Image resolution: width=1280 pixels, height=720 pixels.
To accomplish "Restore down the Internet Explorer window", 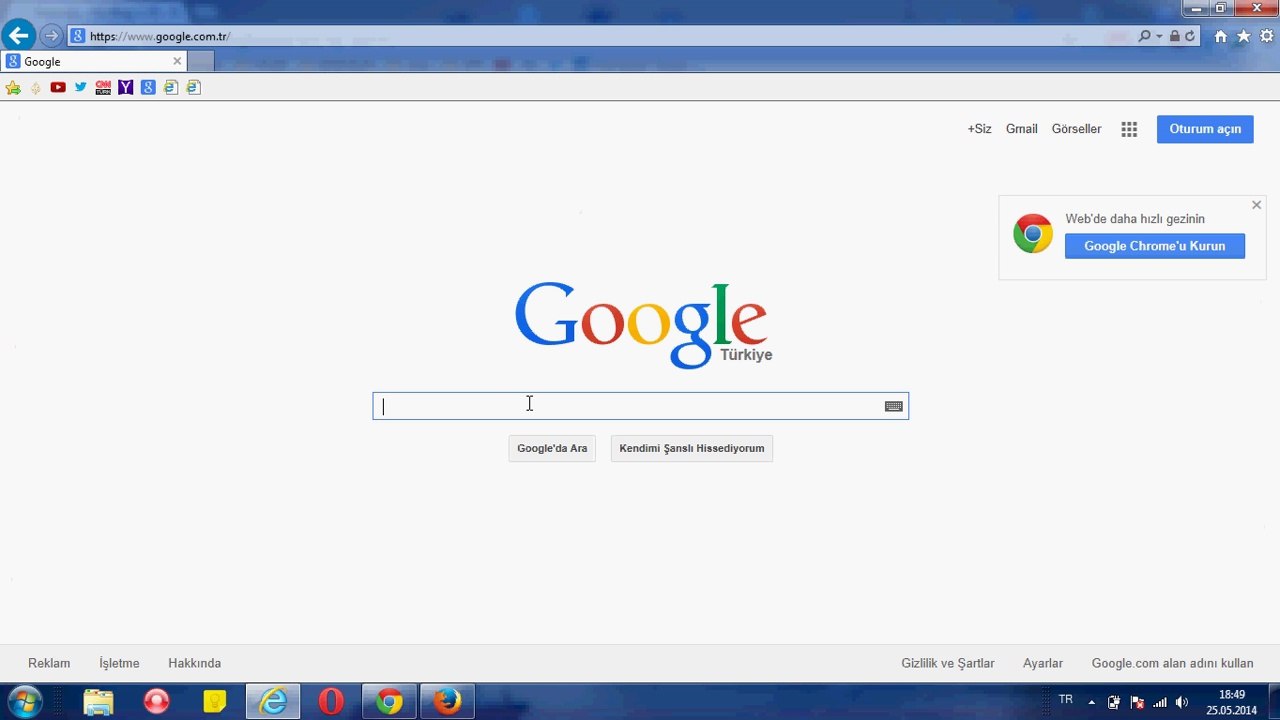I will 1220,8.
